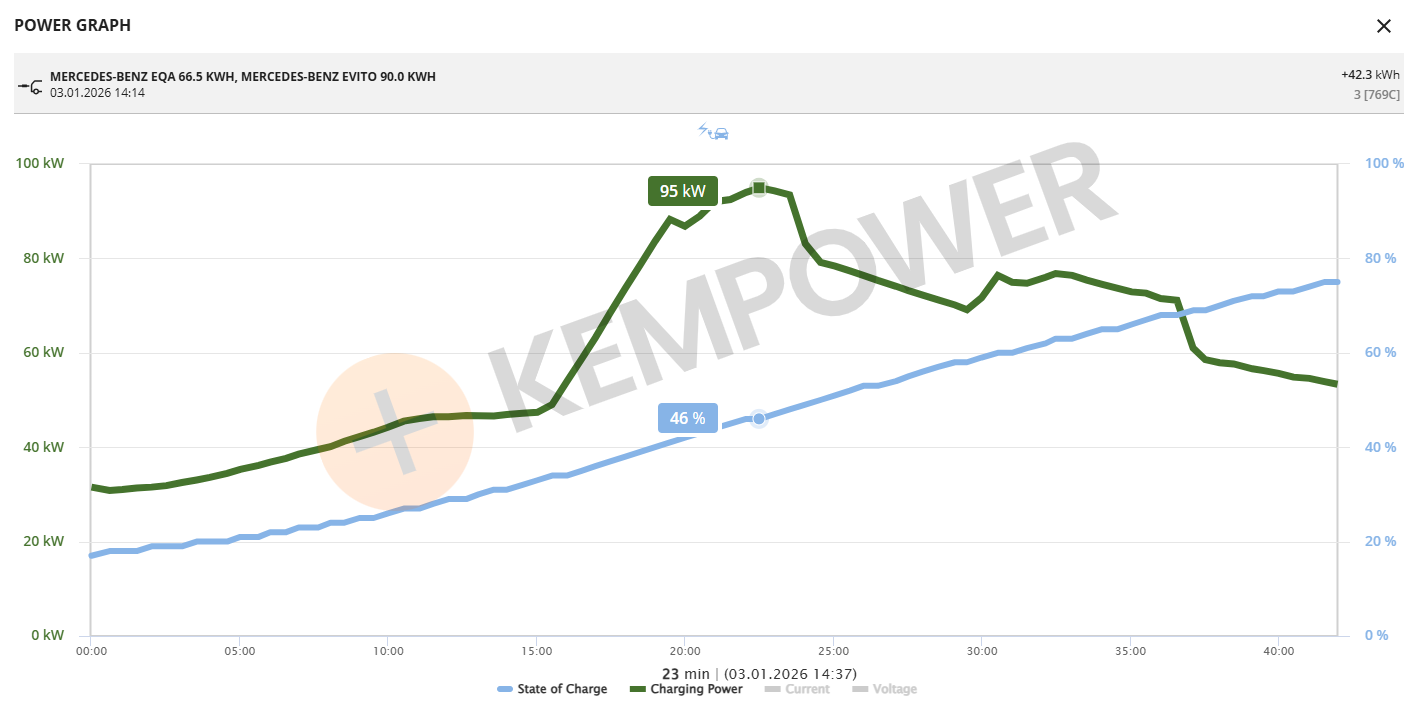This screenshot has height=722, width=1414.
Task: Click the +42.3 kWh energy value
Action: tap(1370, 75)
